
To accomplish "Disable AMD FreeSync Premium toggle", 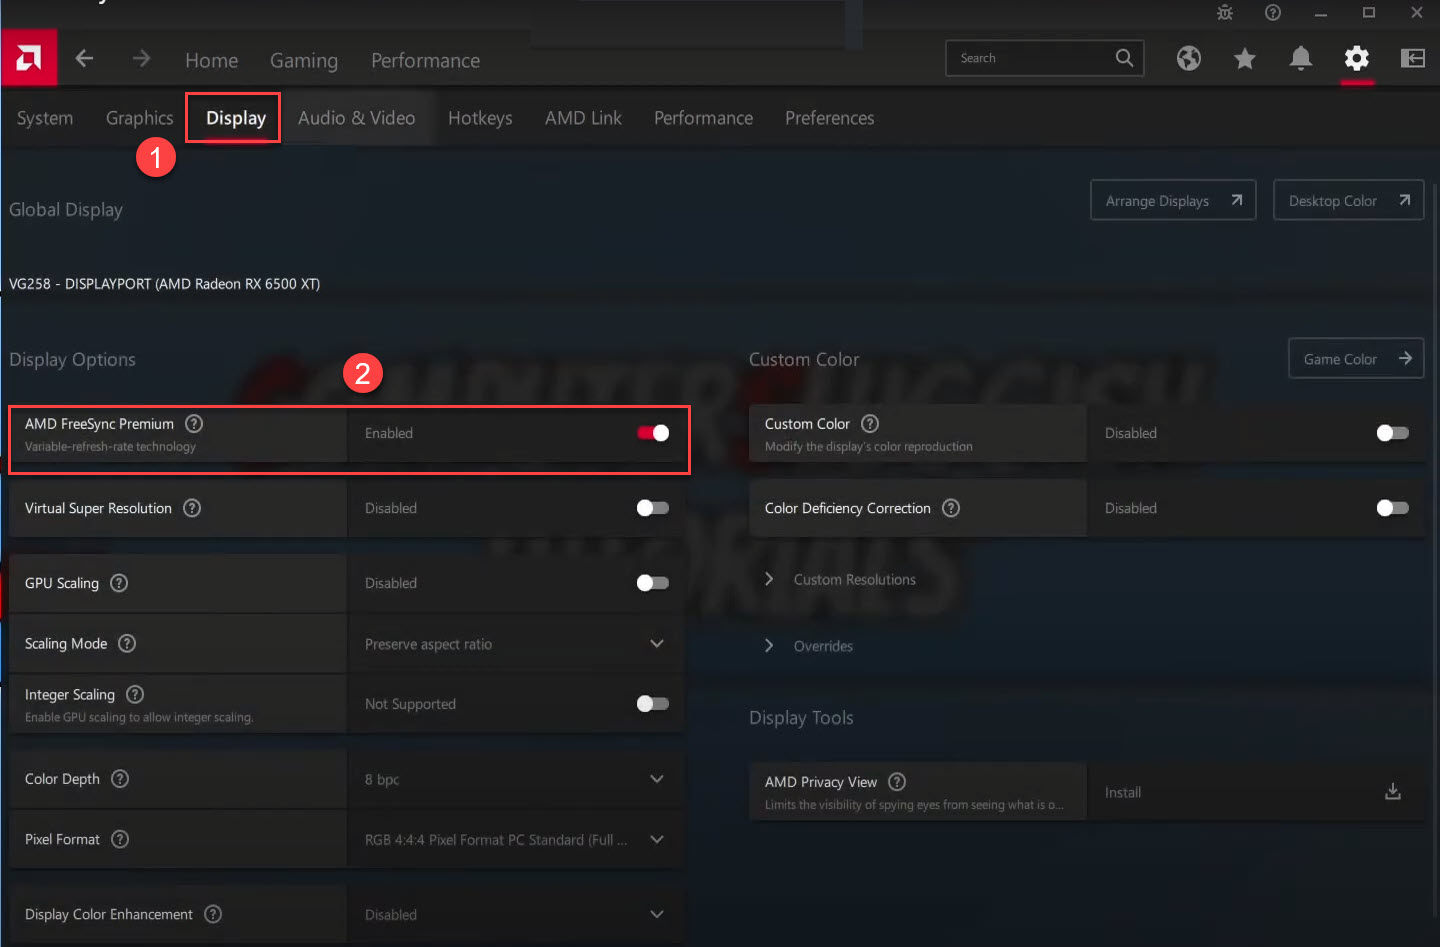I will 653,433.
